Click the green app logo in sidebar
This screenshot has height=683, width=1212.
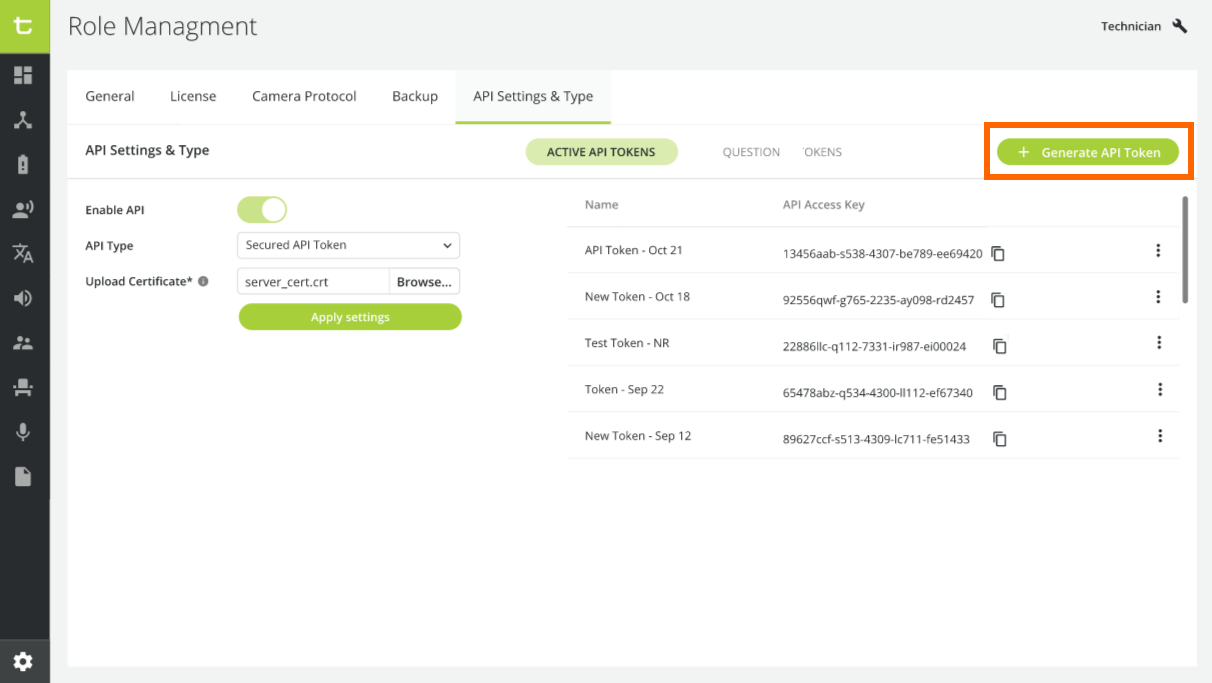(x=24, y=26)
